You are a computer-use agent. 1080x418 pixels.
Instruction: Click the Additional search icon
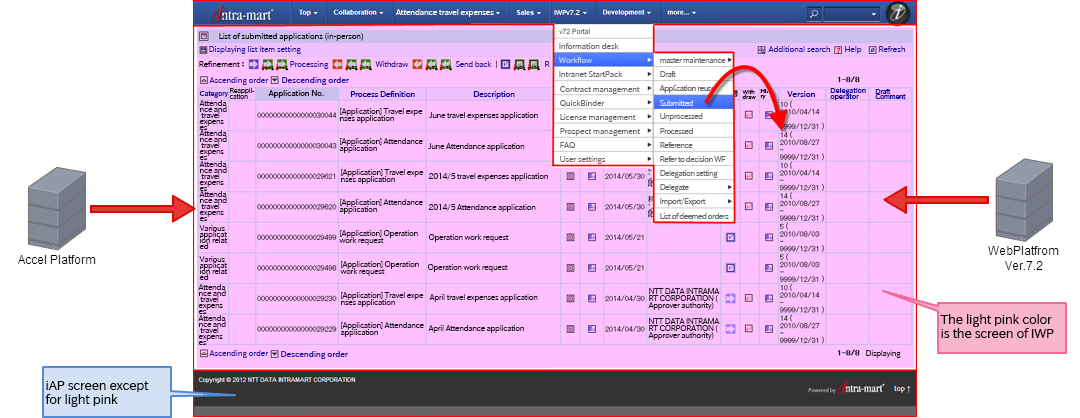761,50
